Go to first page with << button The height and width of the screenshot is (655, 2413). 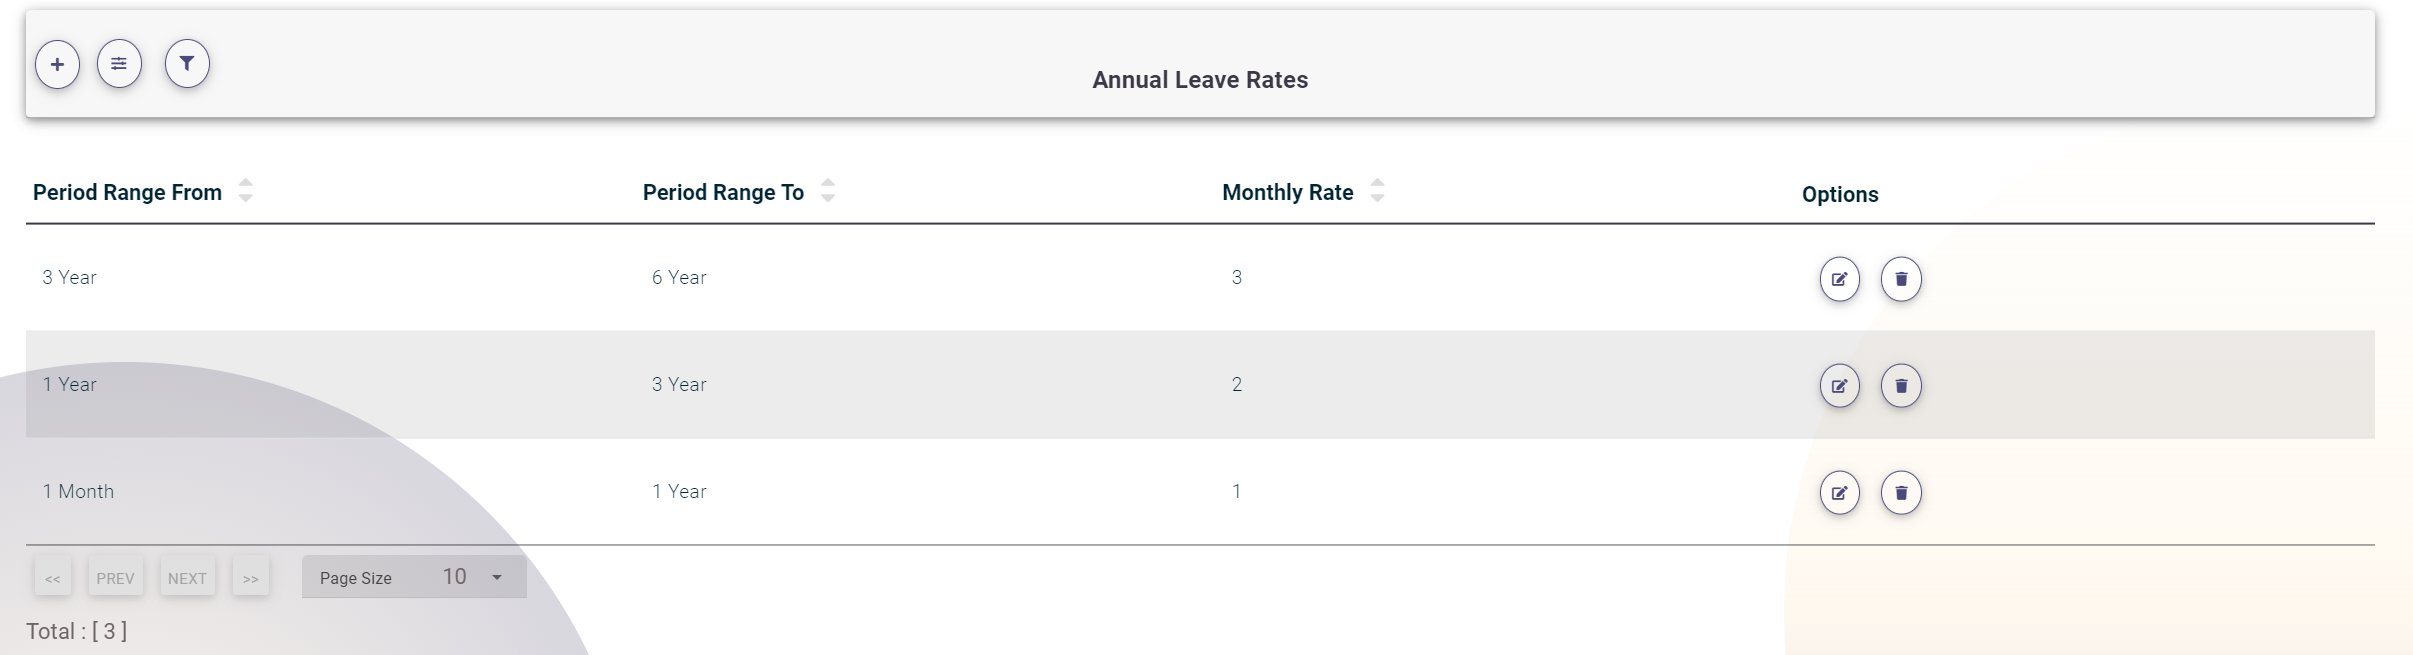[53, 577]
